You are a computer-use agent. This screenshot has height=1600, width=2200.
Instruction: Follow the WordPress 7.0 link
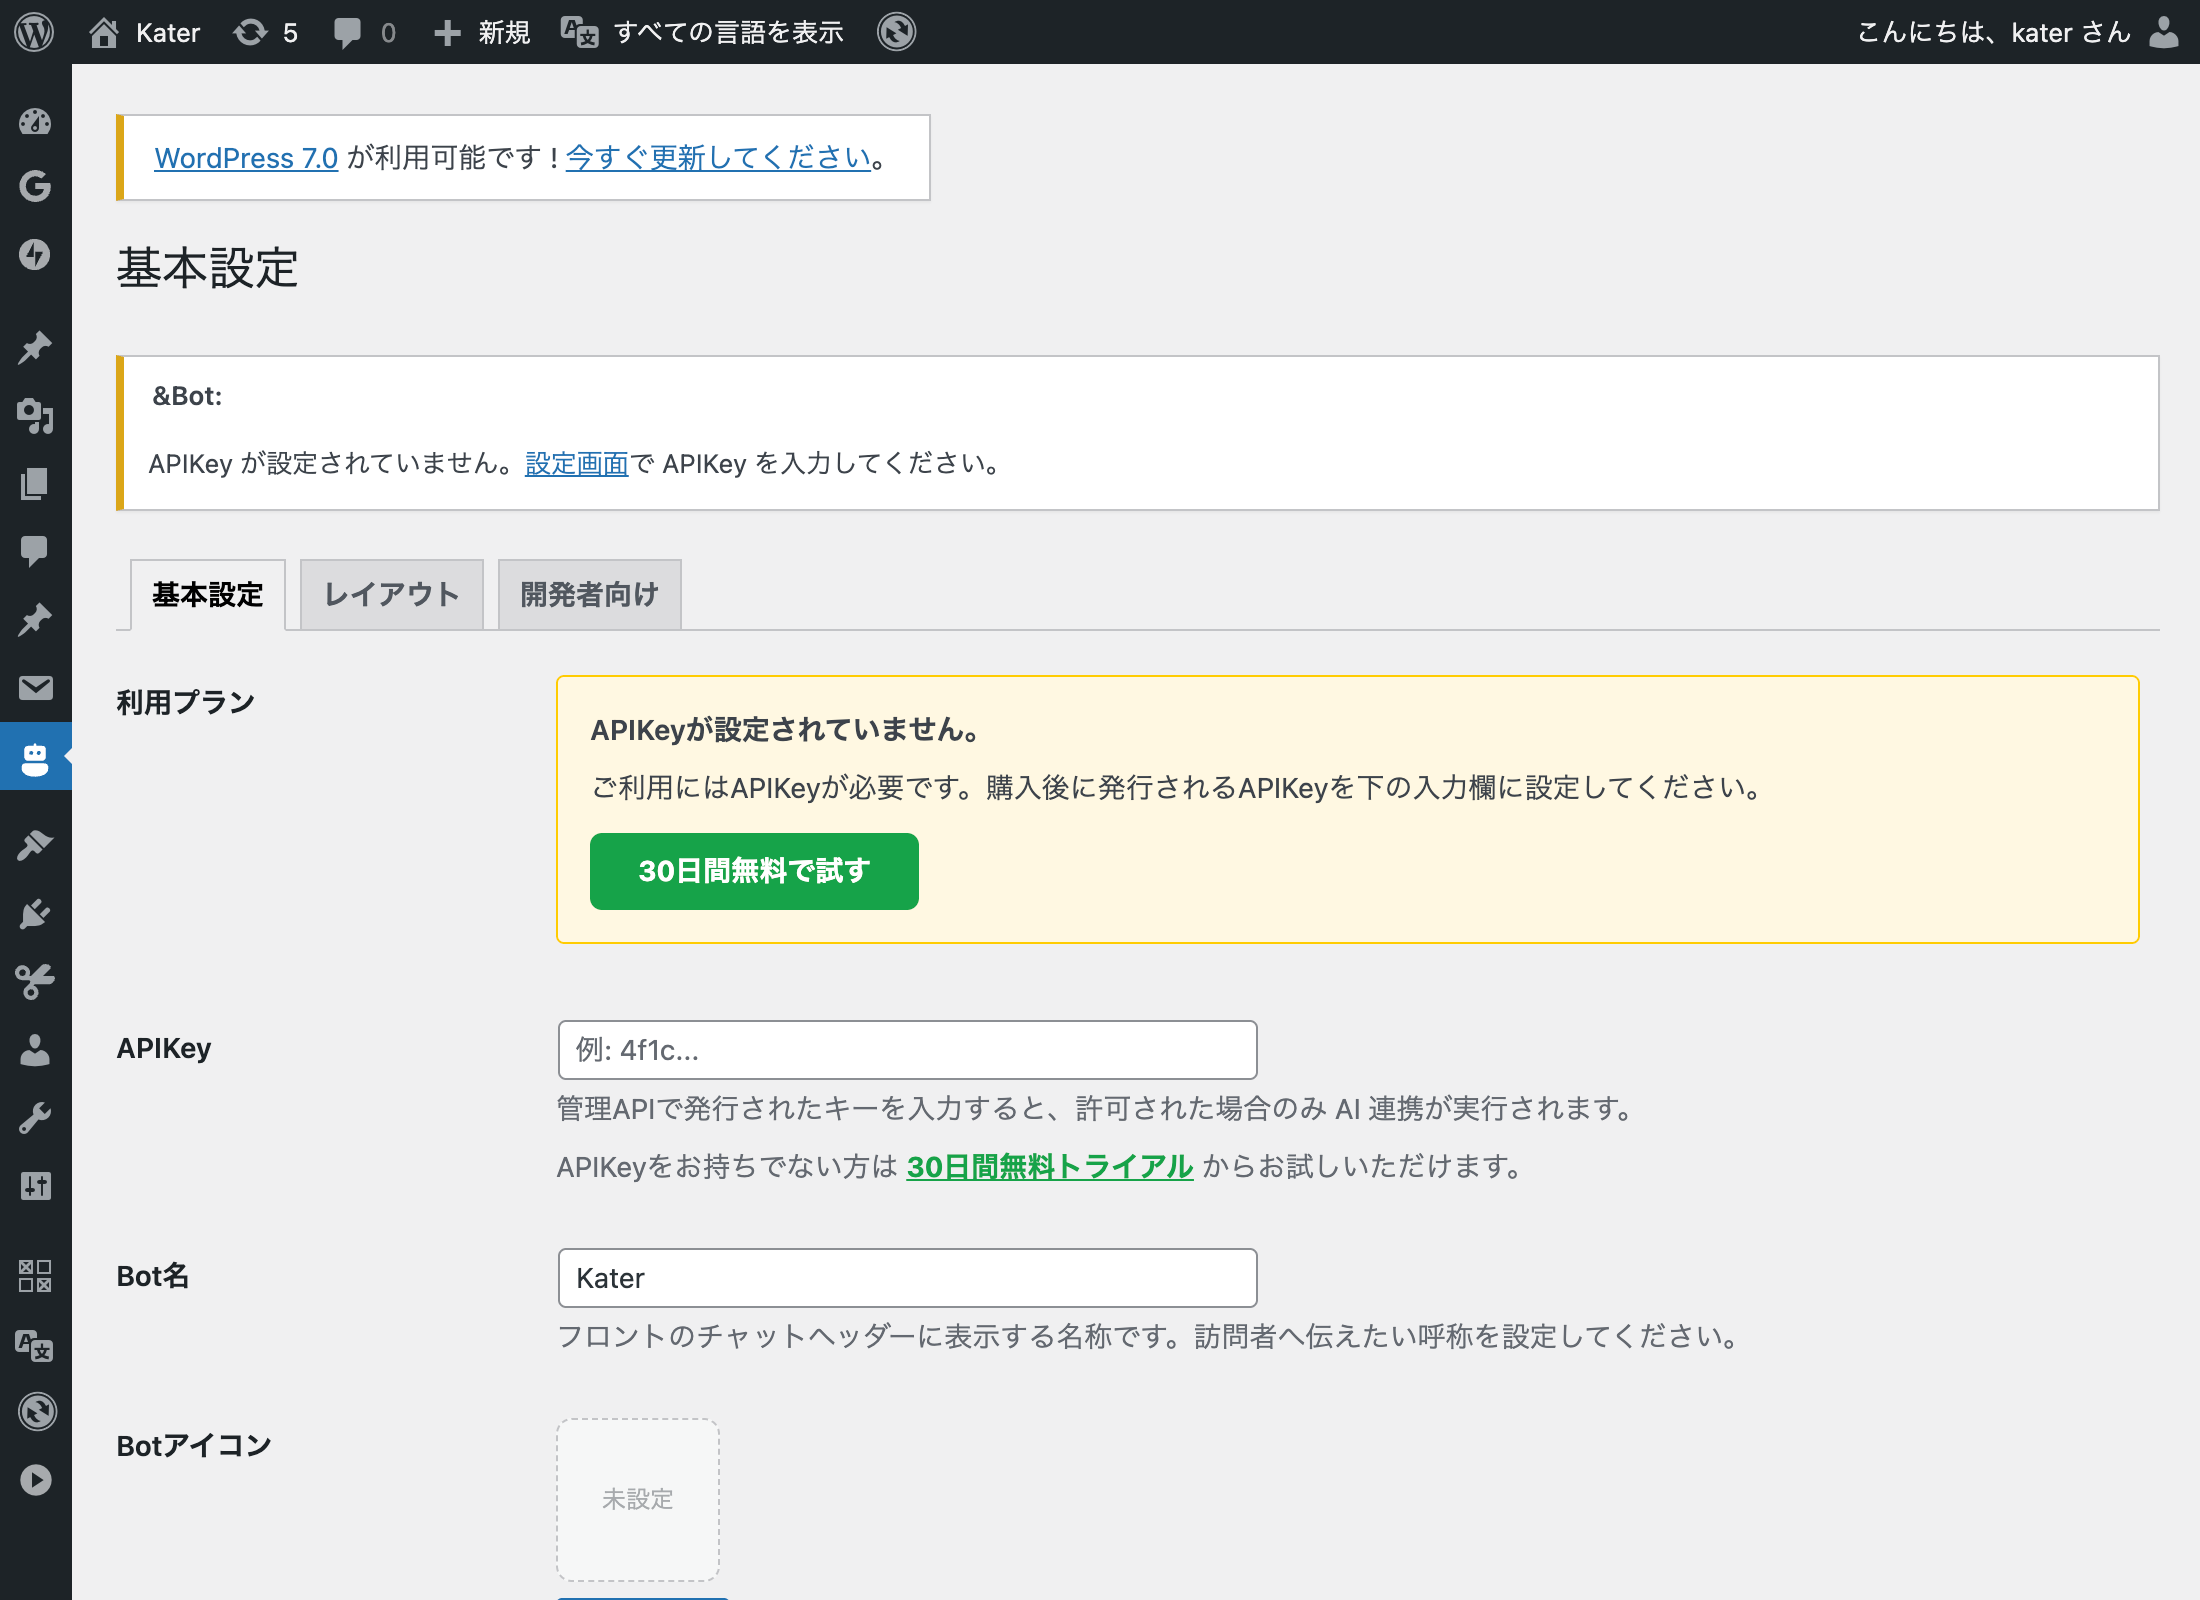[246, 158]
